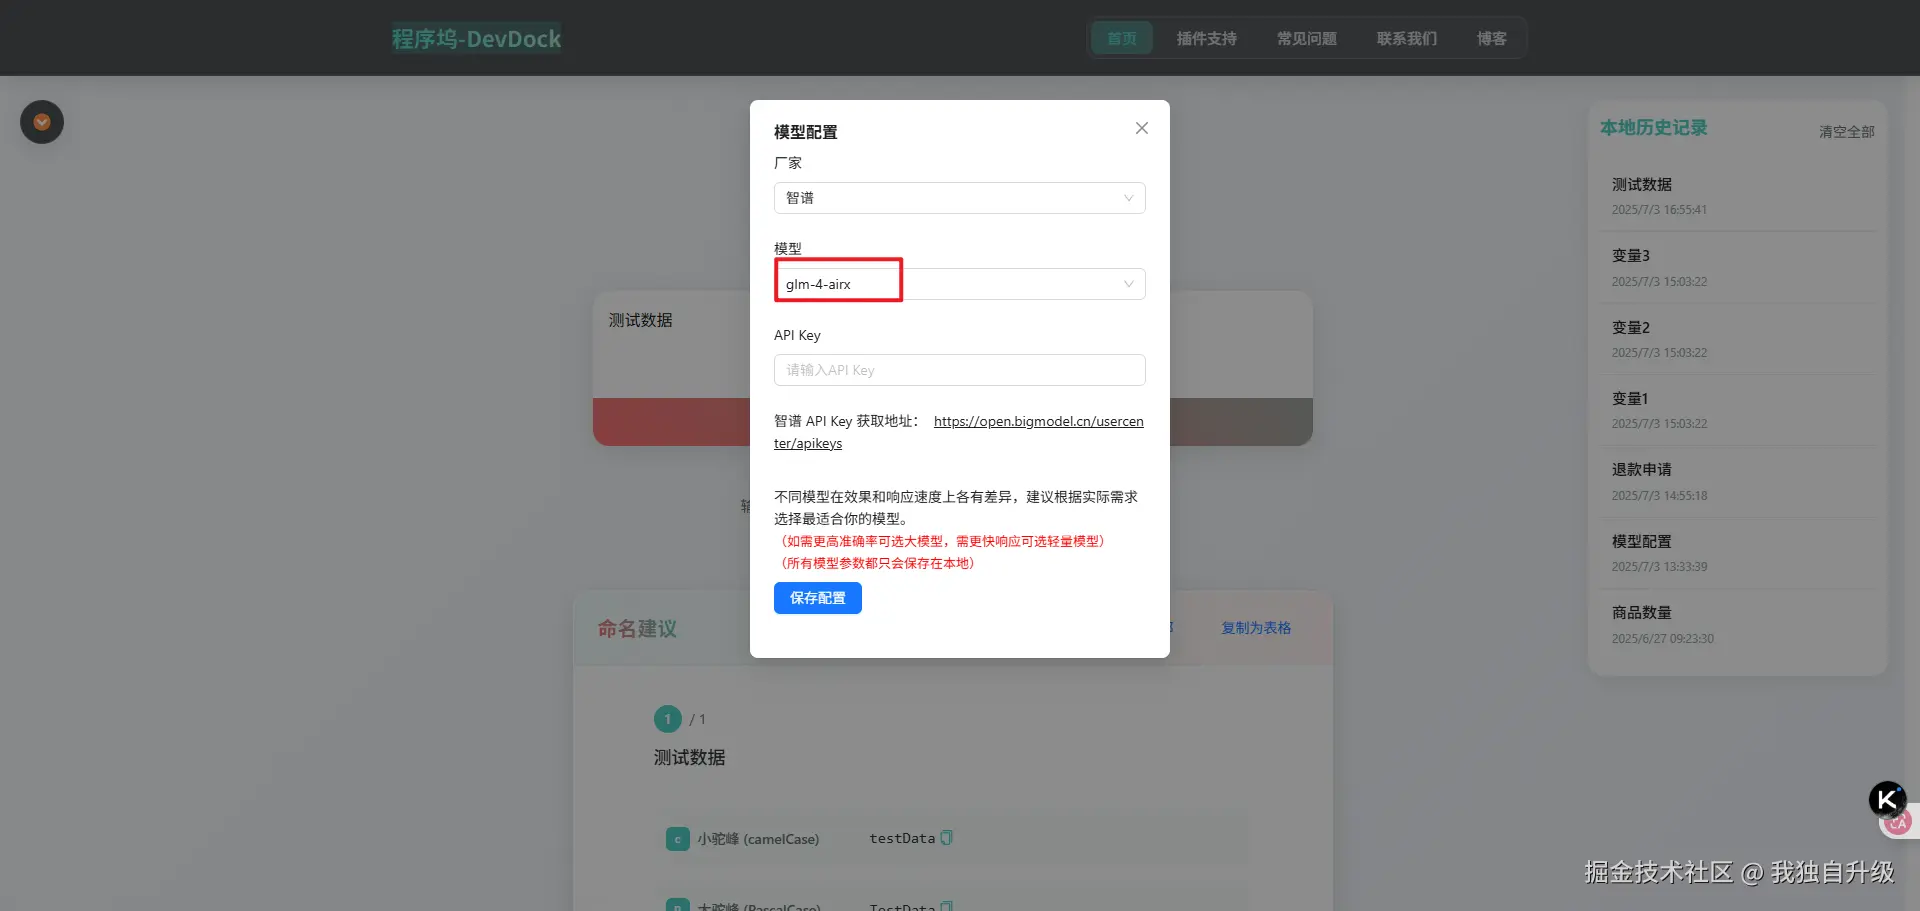The width and height of the screenshot is (1920, 911).
Task: Click the 复制为表格 link
Action: click(x=1255, y=628)
